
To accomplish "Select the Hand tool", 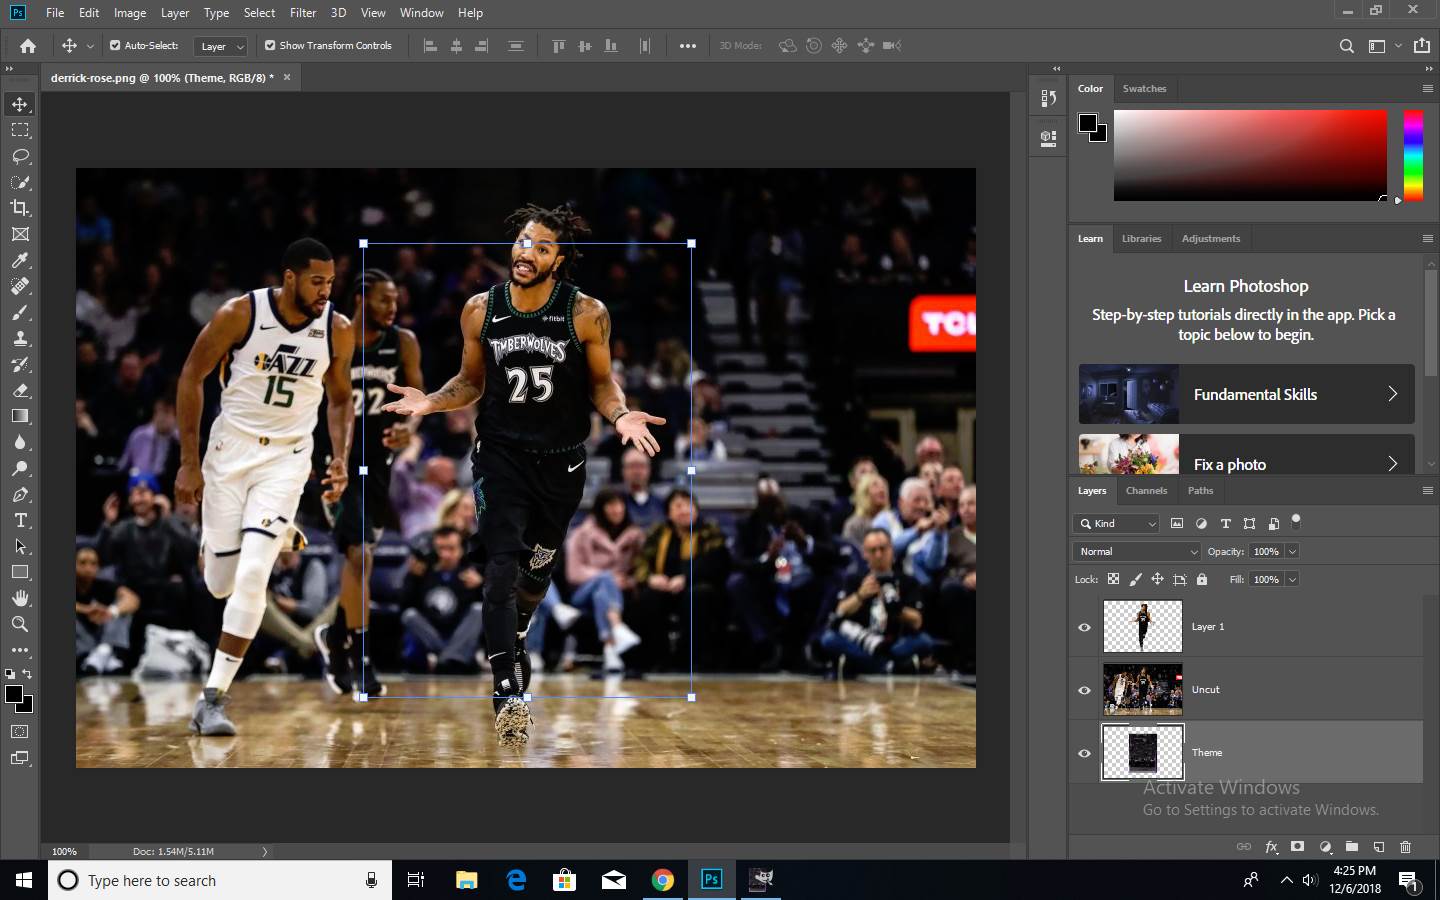I will coord(20,598).
